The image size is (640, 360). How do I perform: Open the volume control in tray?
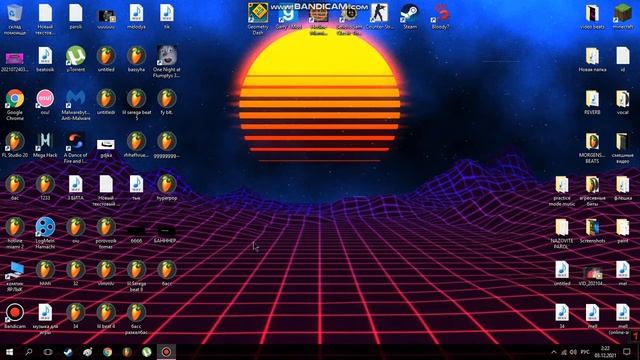click(573, 352)
